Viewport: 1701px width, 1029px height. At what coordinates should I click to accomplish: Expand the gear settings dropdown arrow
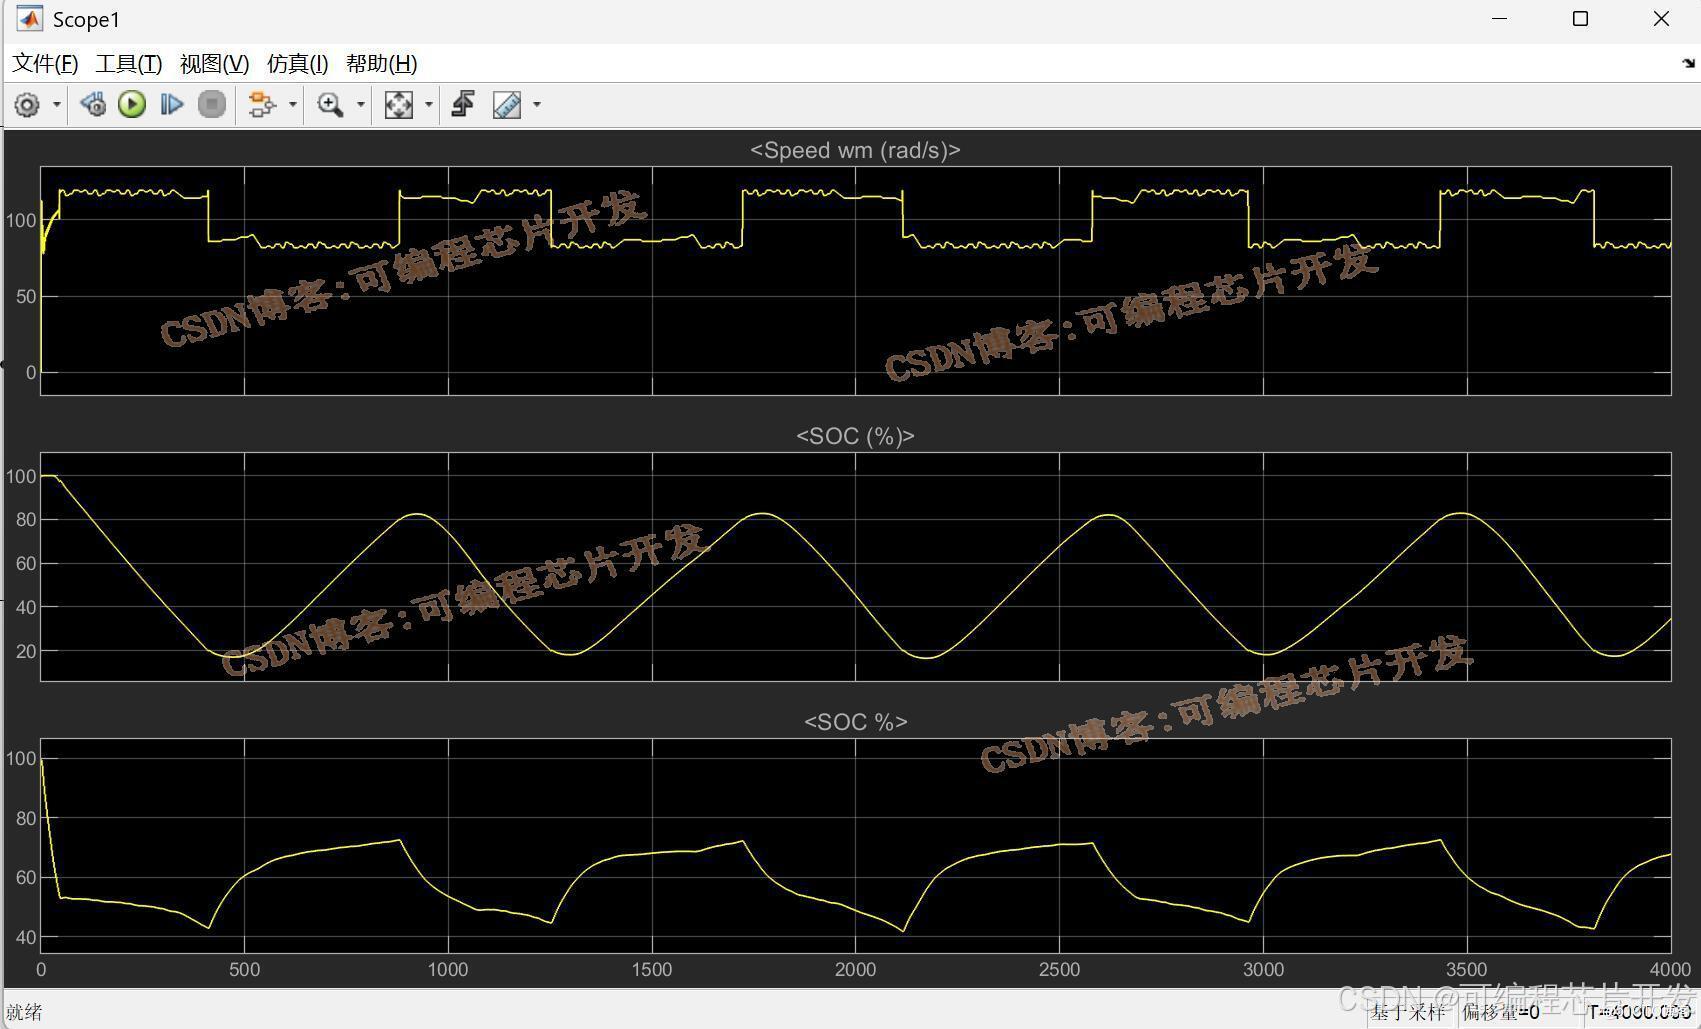[x=57, y=104]
